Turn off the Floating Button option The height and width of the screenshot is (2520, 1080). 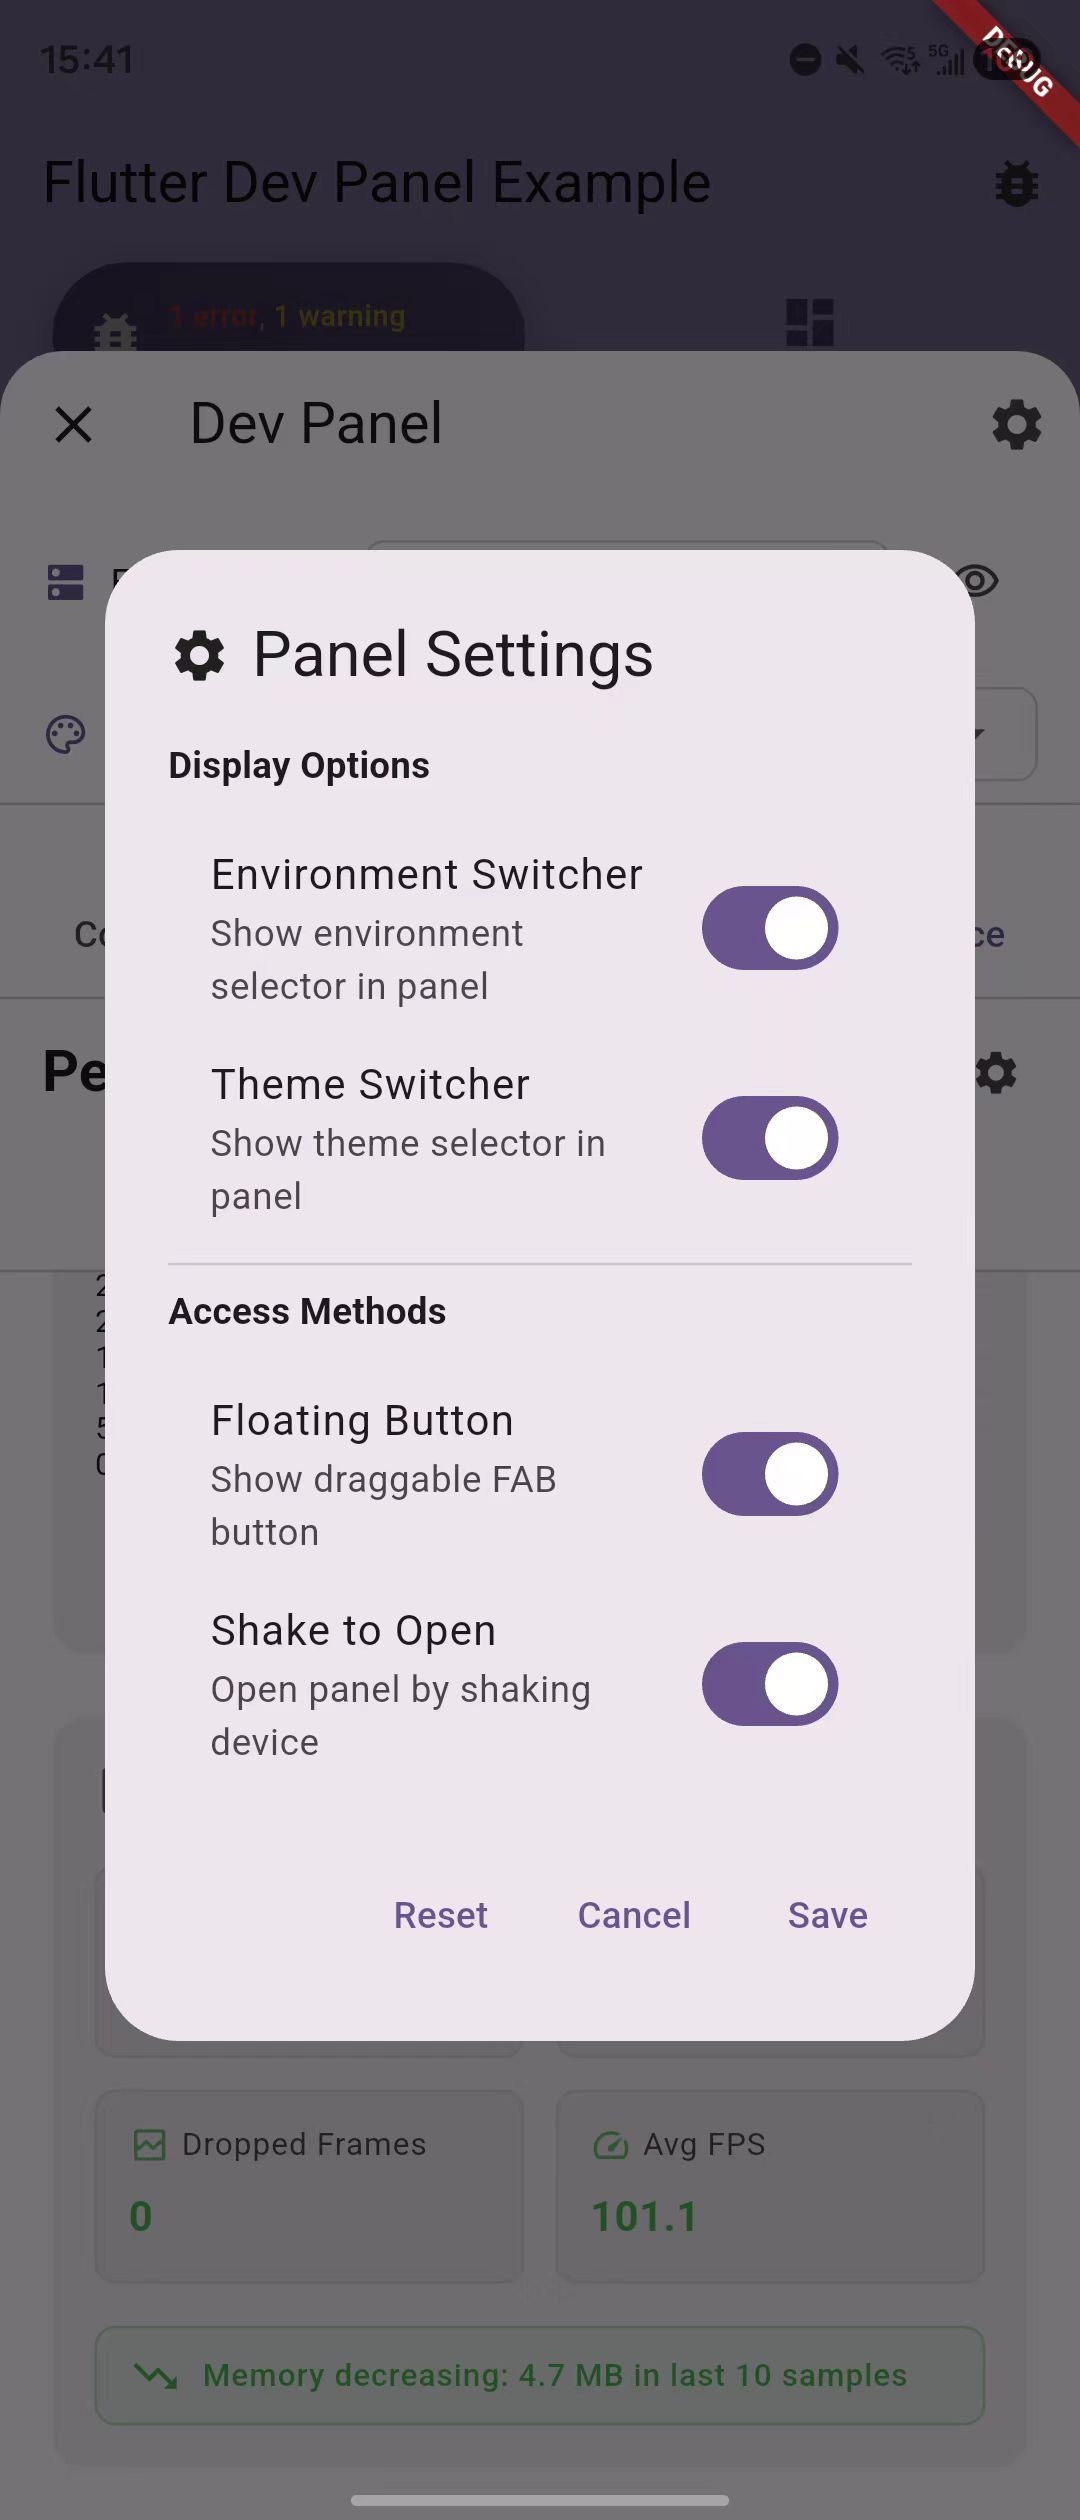[x=769, y=1474]
